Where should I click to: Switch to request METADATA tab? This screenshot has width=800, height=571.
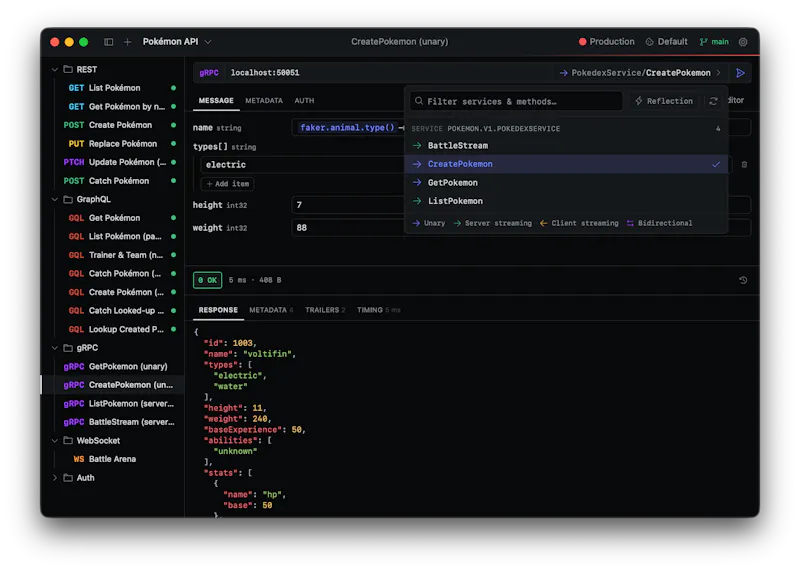click(x=264, y=101)
